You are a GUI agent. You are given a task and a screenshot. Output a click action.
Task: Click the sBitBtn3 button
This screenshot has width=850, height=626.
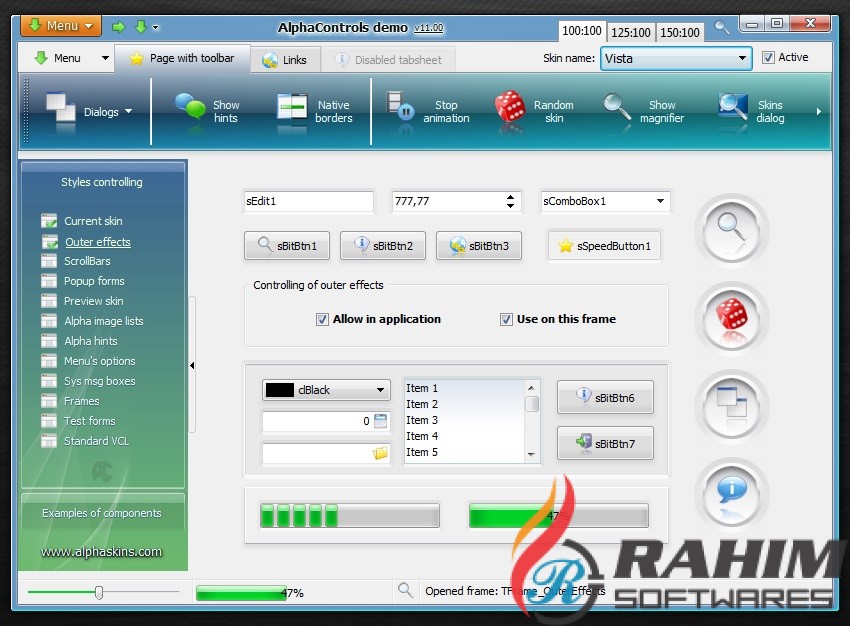(479, 246)
